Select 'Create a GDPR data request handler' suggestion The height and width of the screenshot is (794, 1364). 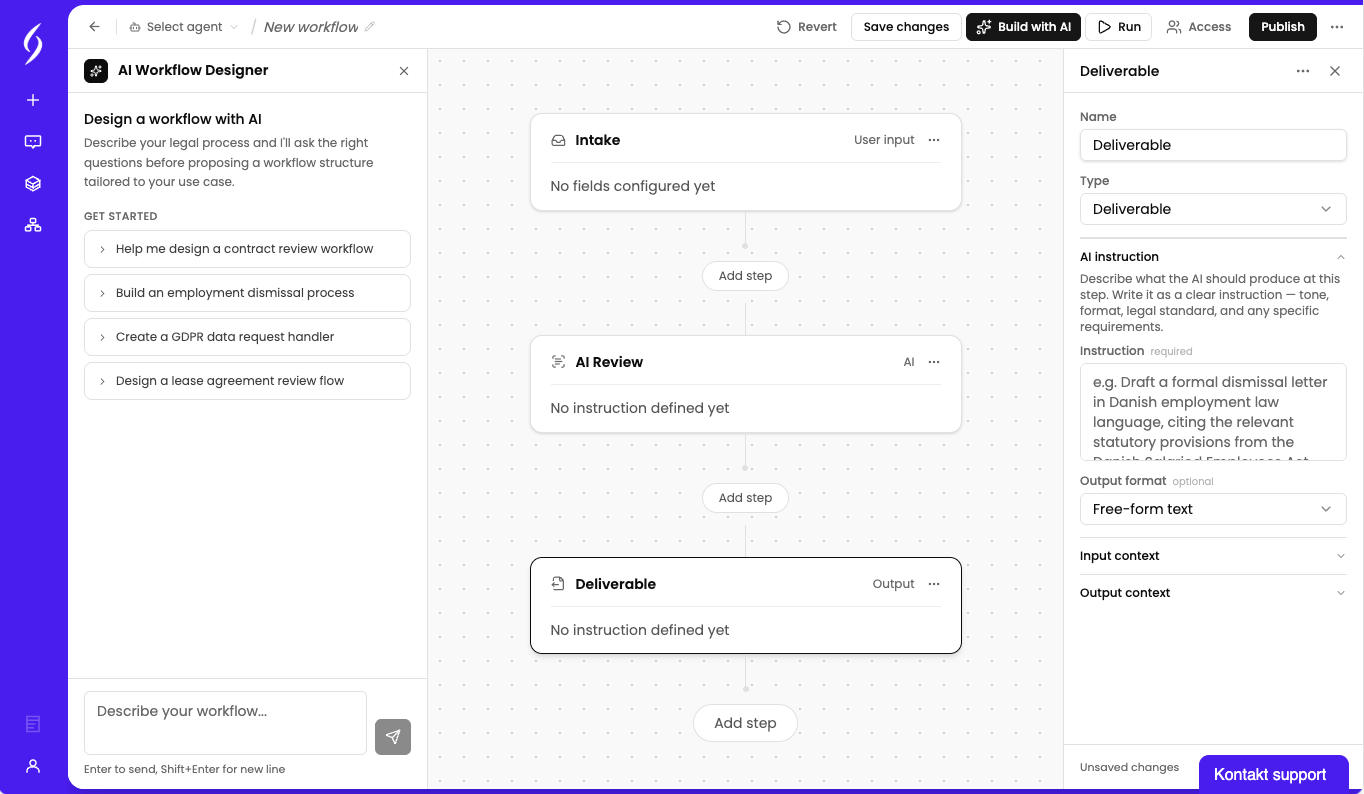pos(247,337)
